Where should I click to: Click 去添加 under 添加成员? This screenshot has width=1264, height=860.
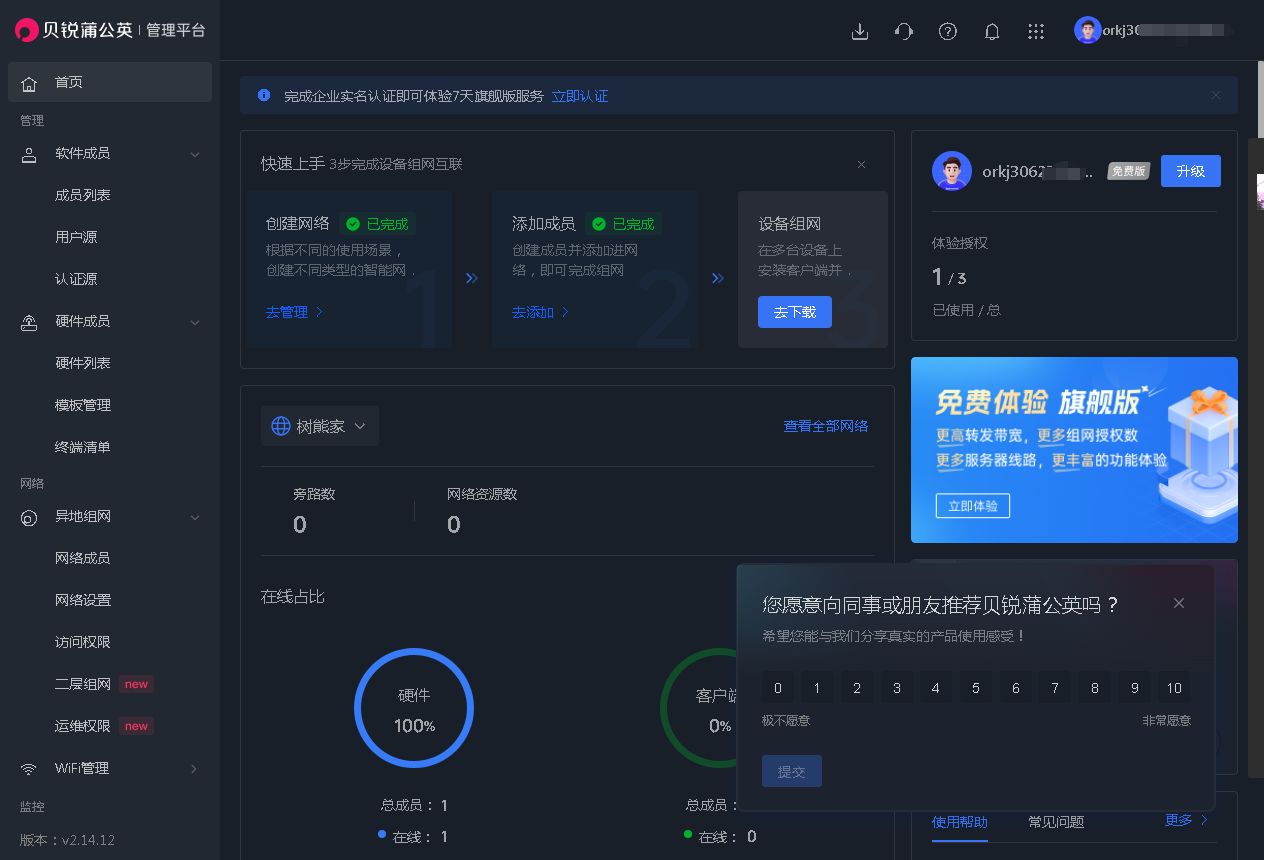click(x=540, y=312)
